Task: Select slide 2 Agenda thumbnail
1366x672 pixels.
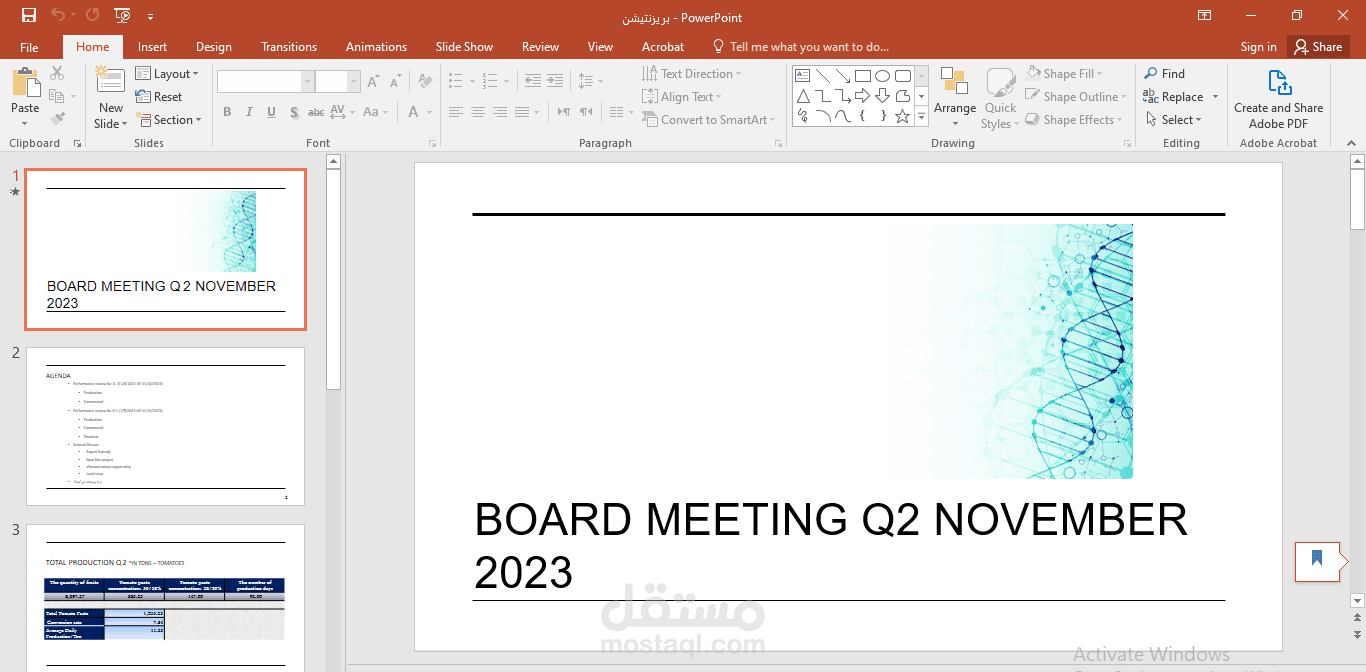Action: 165,426
